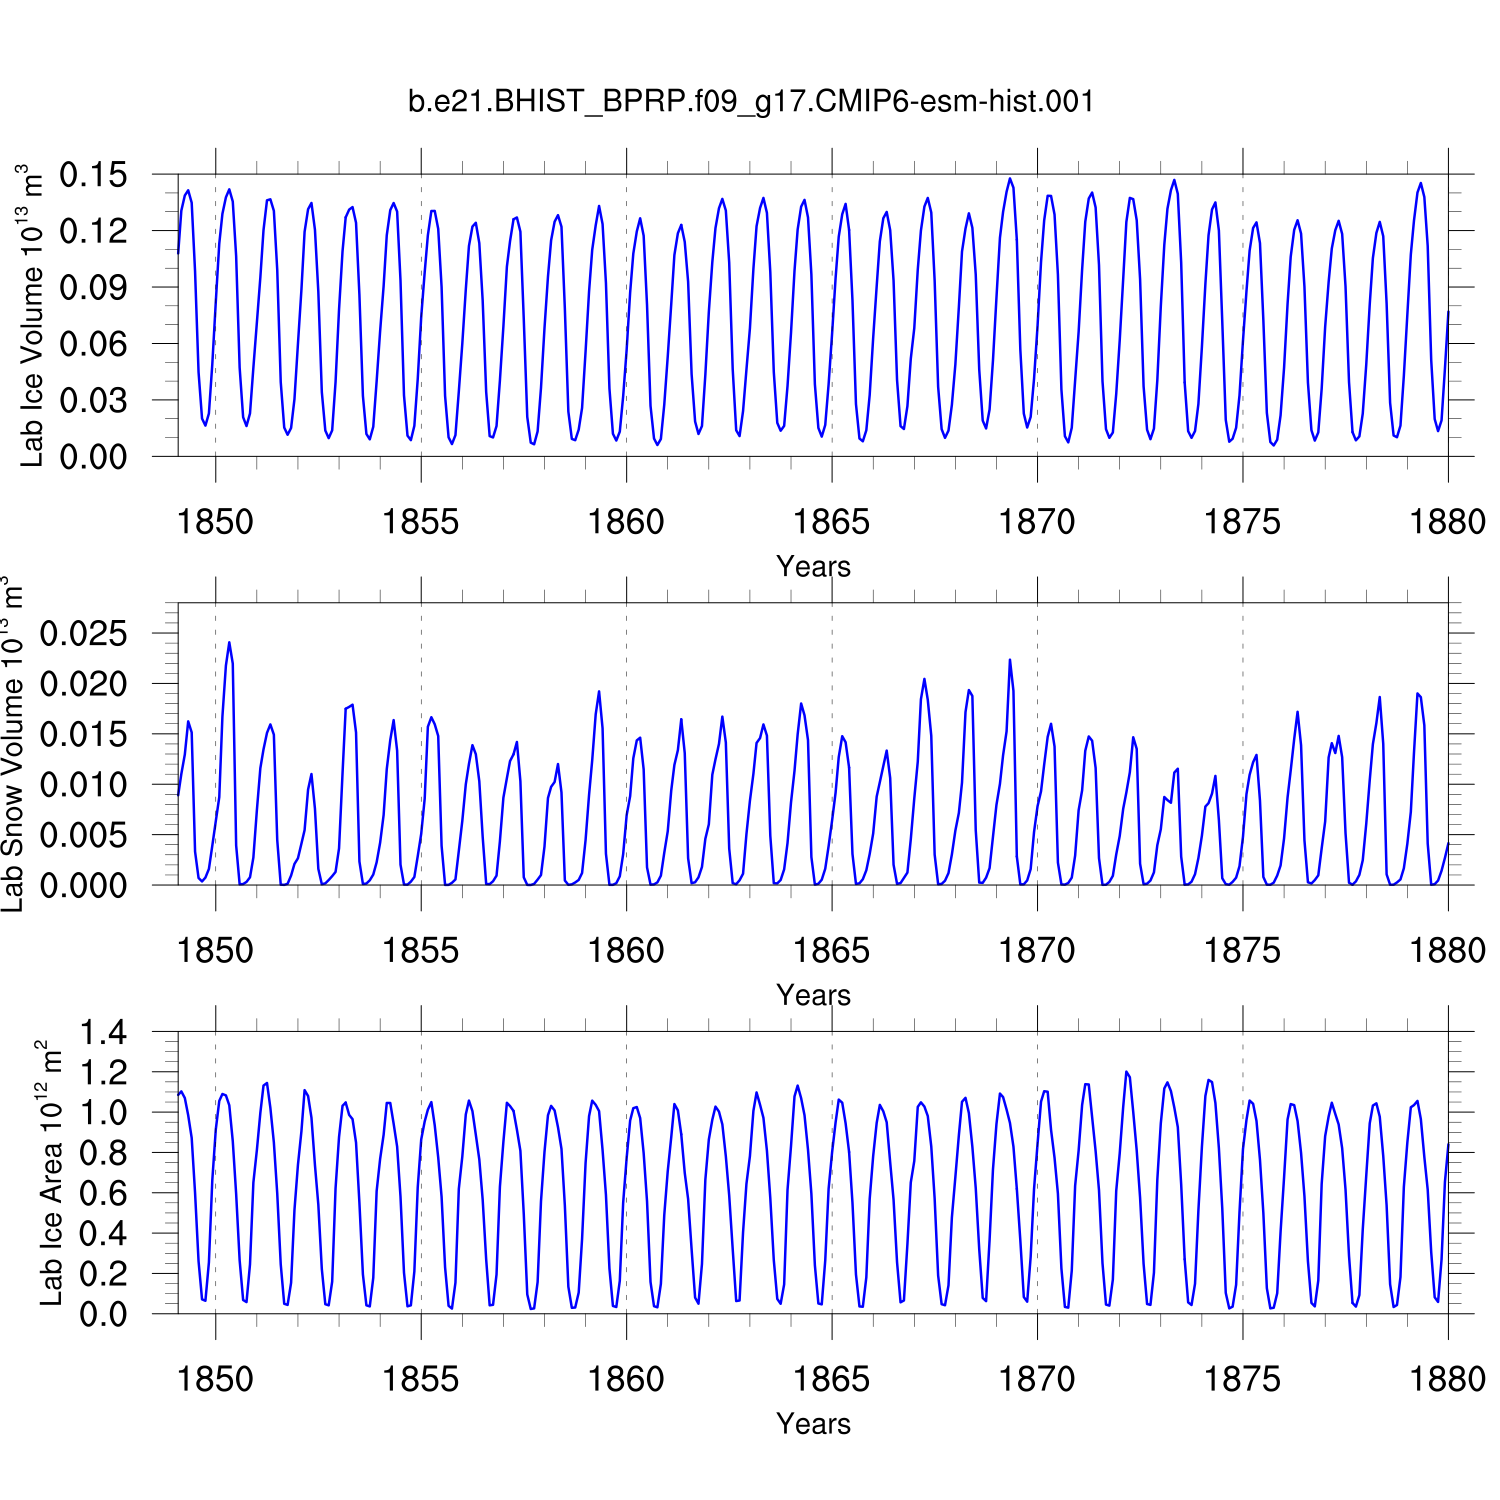The image size is (1500, 1500).
Task: Click the snow volume peak just before 1870
Action: (1010, 660)
